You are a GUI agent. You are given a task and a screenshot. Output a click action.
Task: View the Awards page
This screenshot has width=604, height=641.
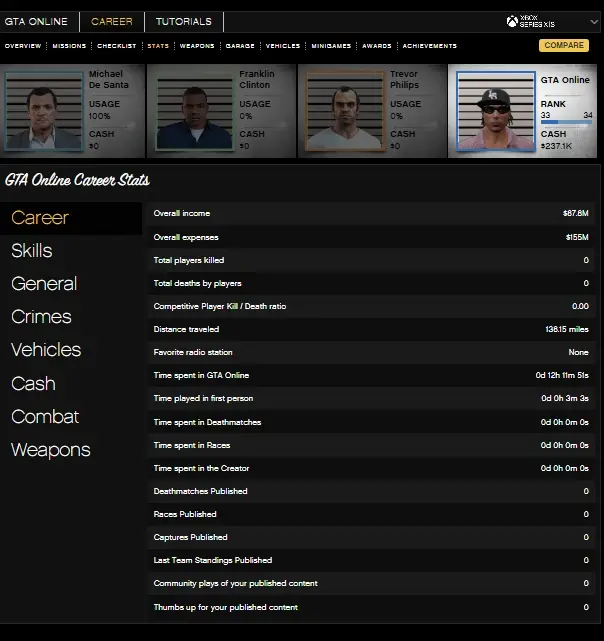(377, 46)
